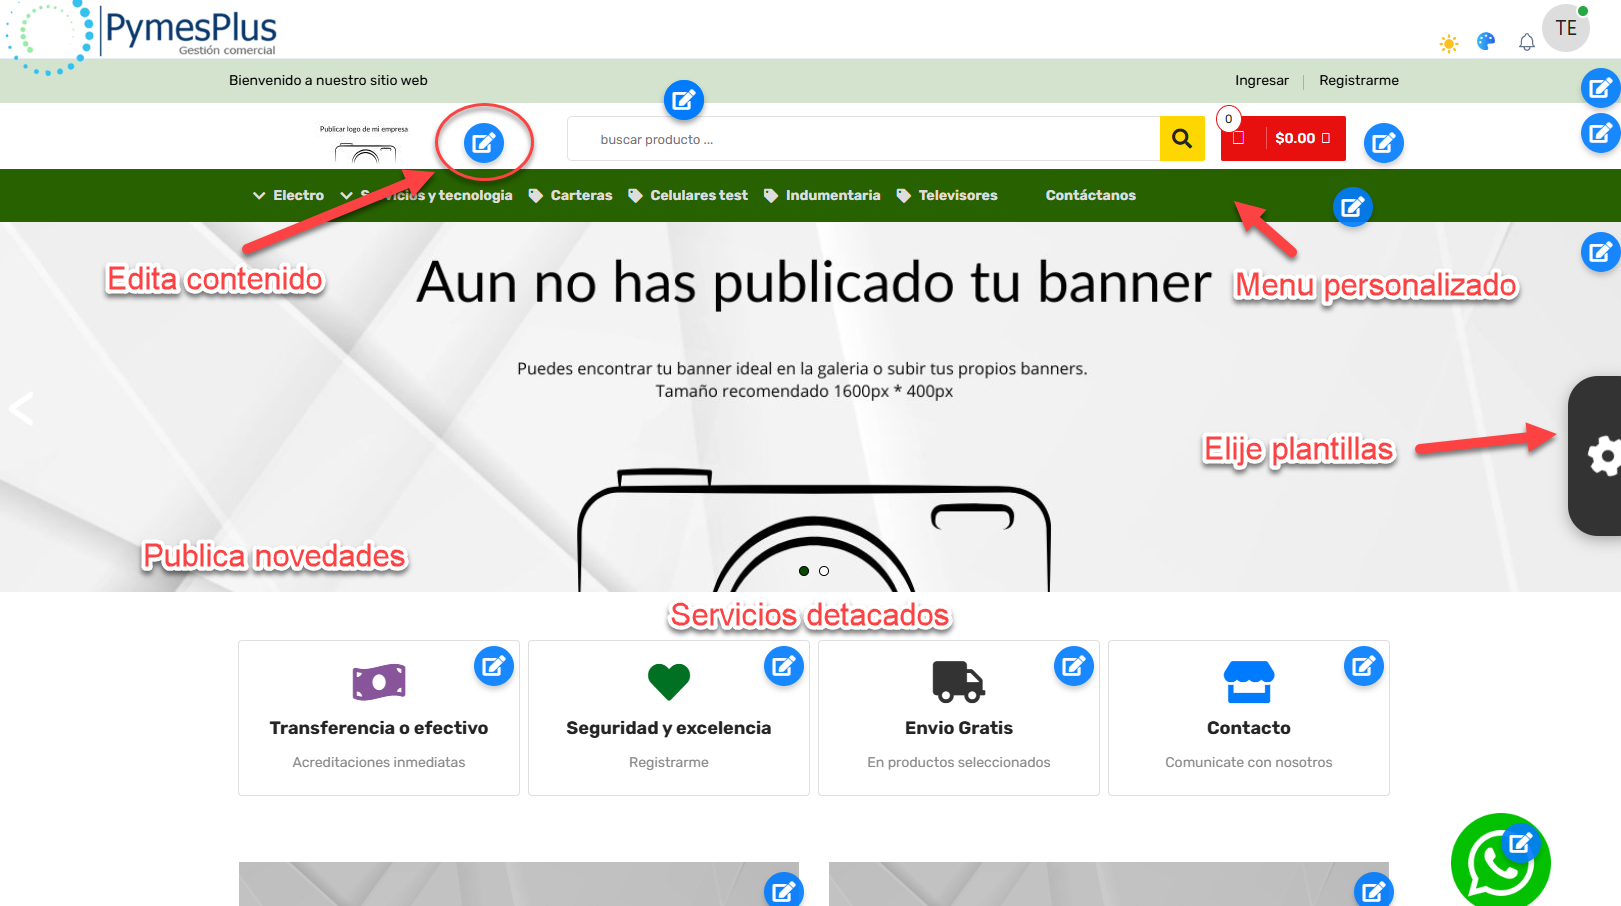This screenshot has width=1621, height=906.
Task: Expand the Electro dropdown menu
Action: pyautogui.click(x=296, y=195)
